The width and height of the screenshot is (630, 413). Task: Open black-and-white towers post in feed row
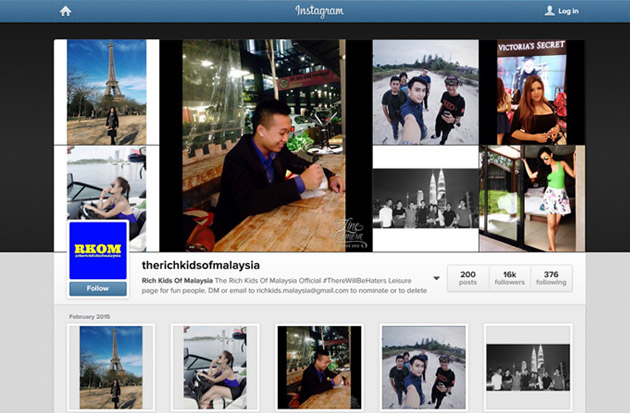[x=527, y=367]
